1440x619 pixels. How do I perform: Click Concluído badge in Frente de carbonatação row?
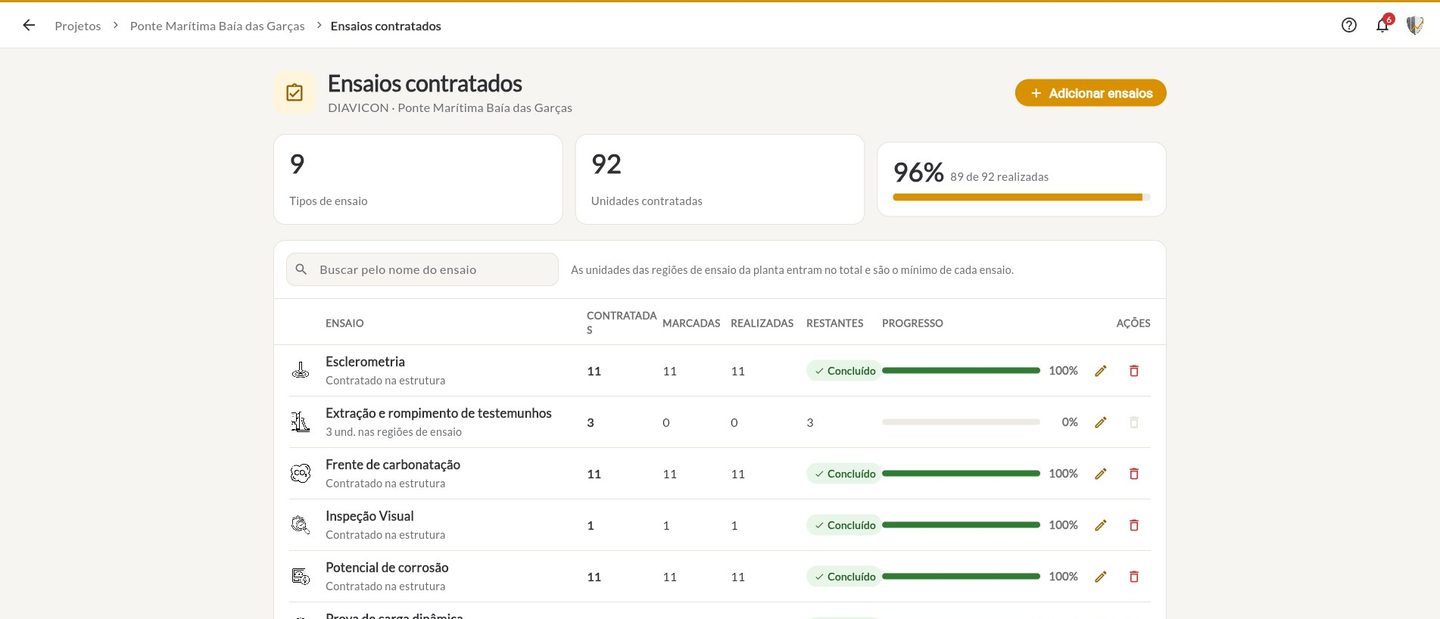(844, 474)
